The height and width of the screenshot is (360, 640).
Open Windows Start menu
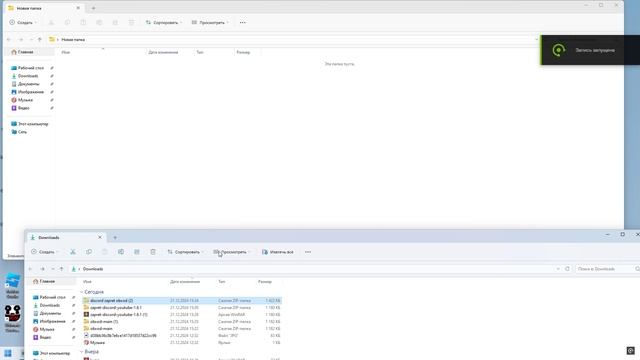[x=8, y=353]
